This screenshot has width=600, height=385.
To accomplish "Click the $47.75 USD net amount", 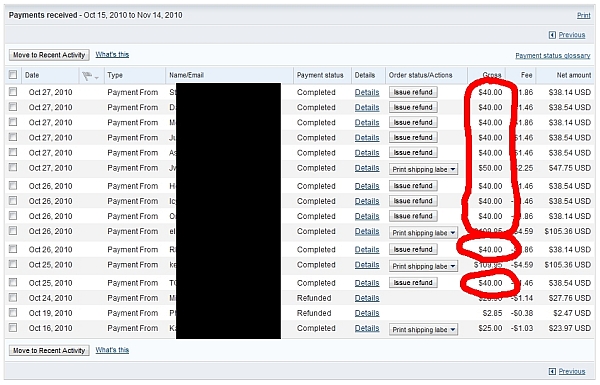I will click(x=569, y=168).
